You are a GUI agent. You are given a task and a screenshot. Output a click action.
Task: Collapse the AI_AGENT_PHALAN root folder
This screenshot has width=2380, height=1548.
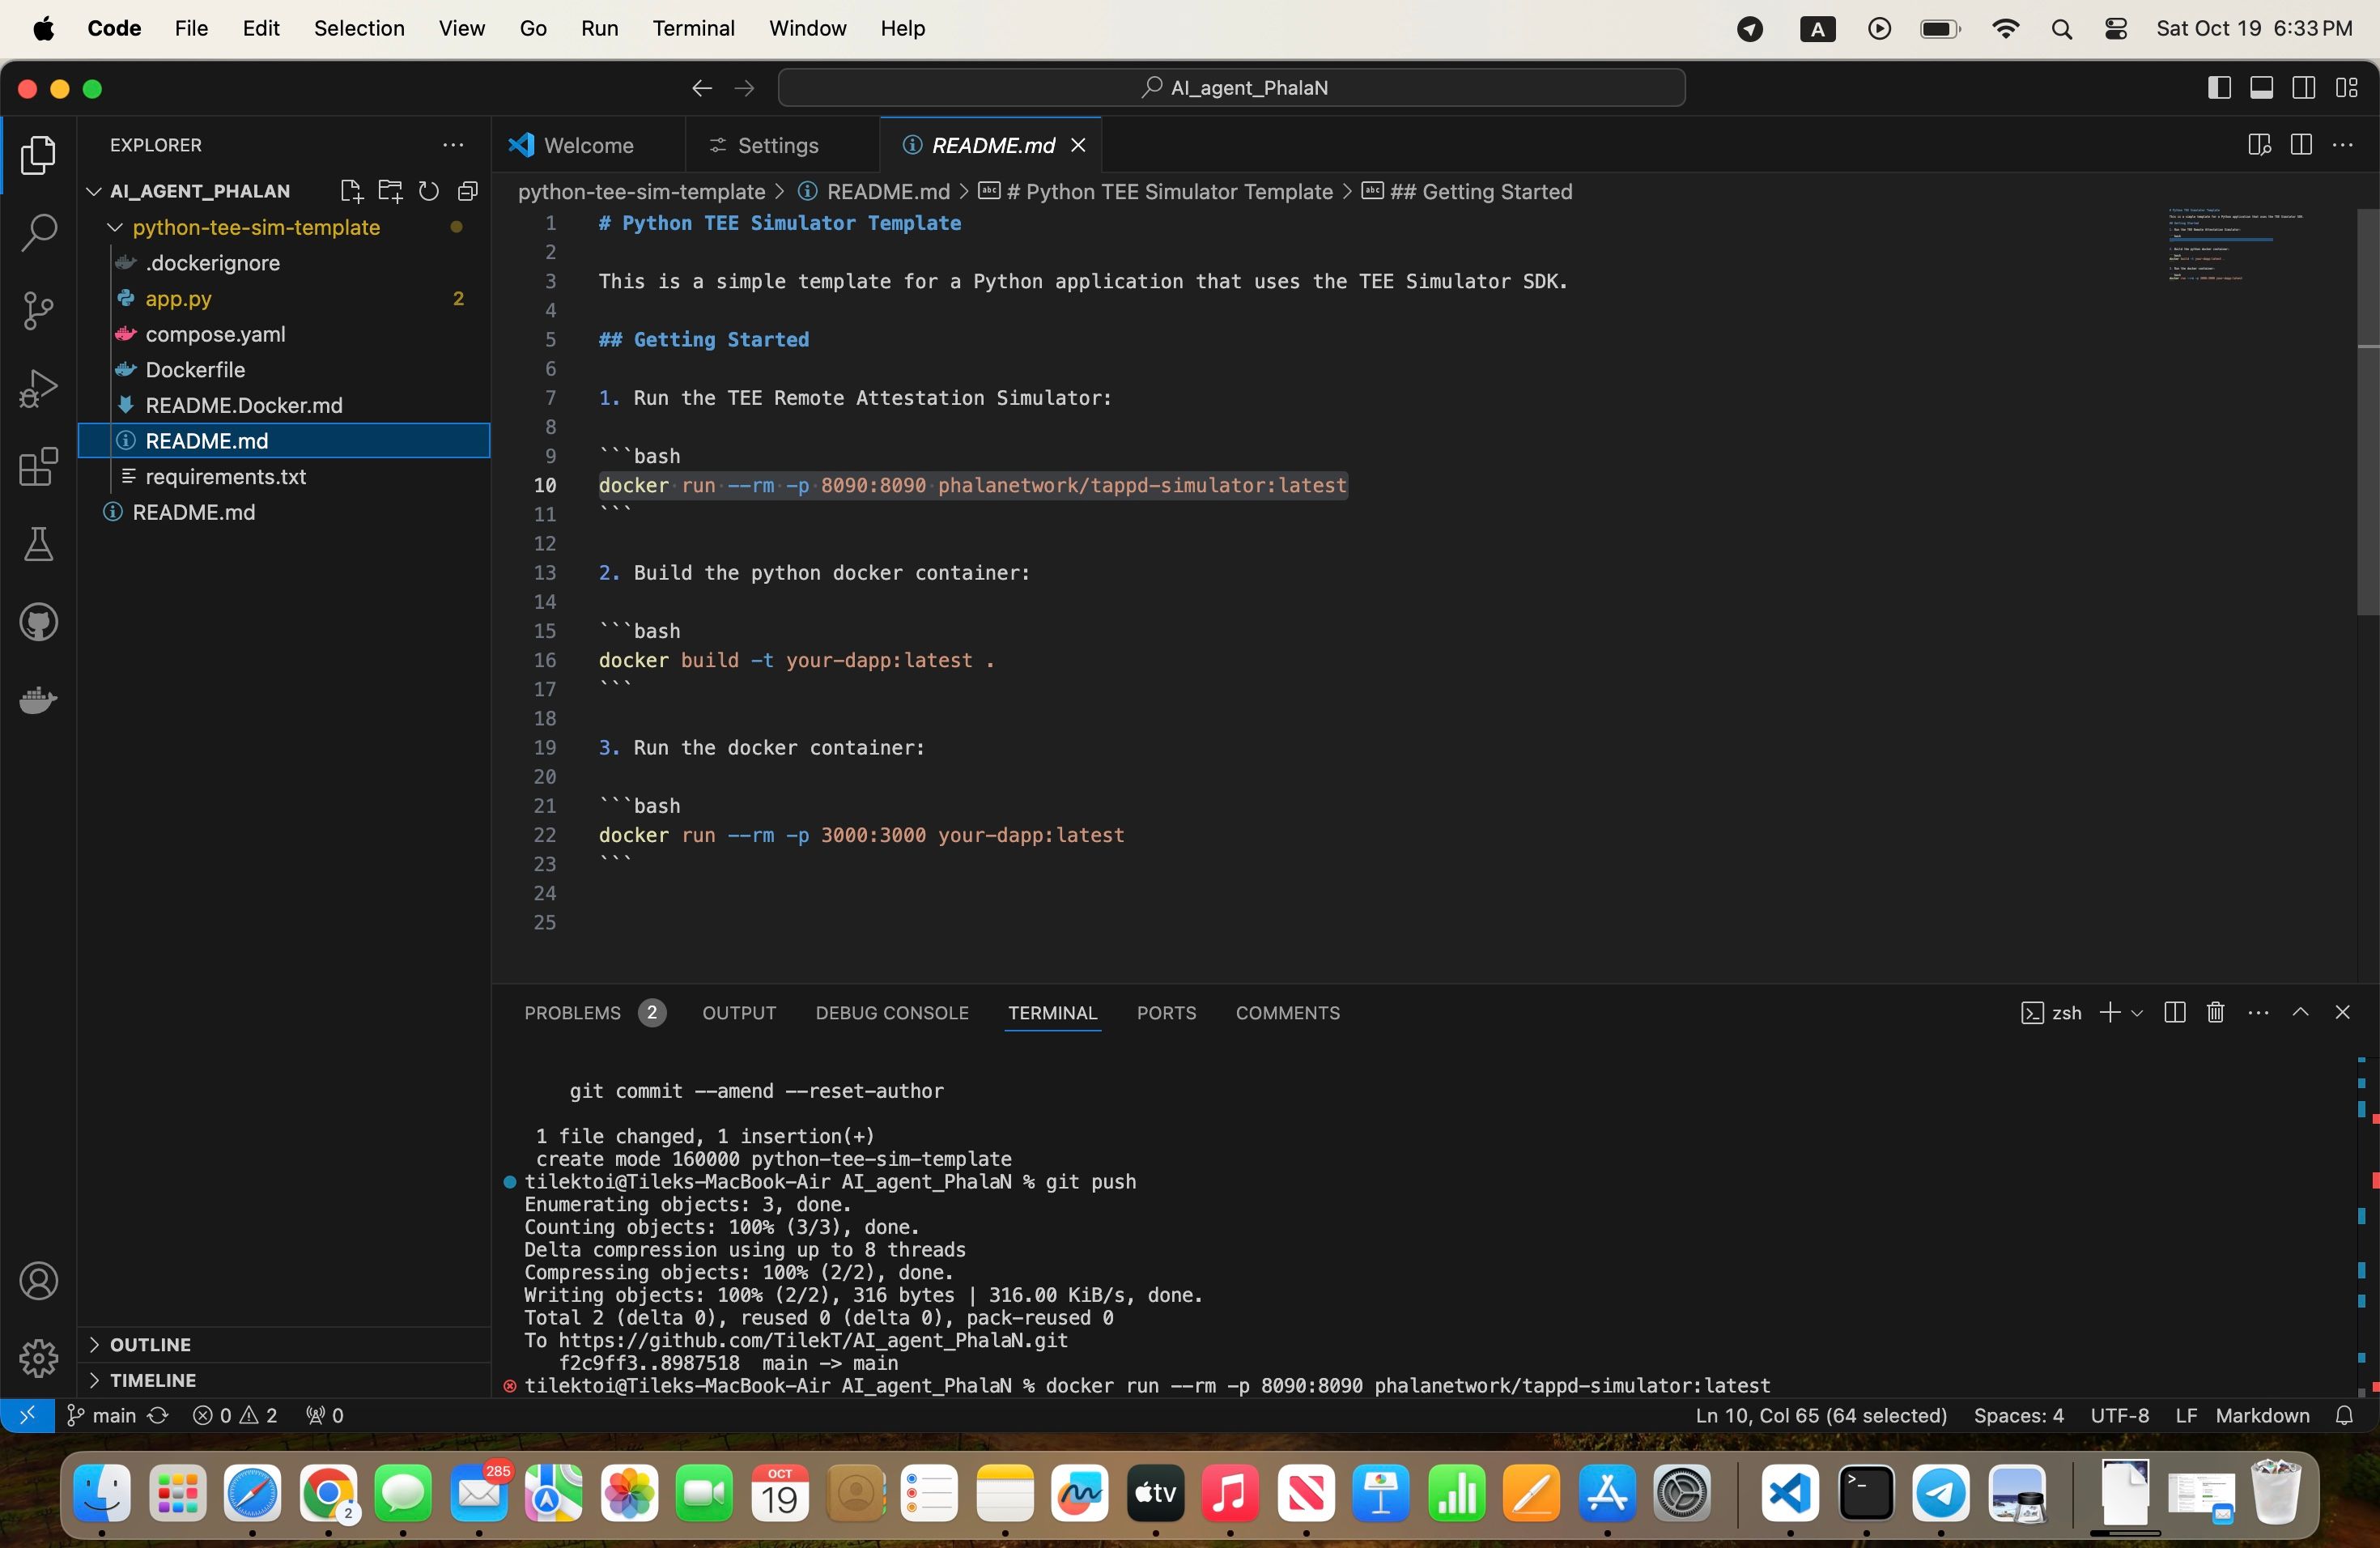(x=94, y=191)
